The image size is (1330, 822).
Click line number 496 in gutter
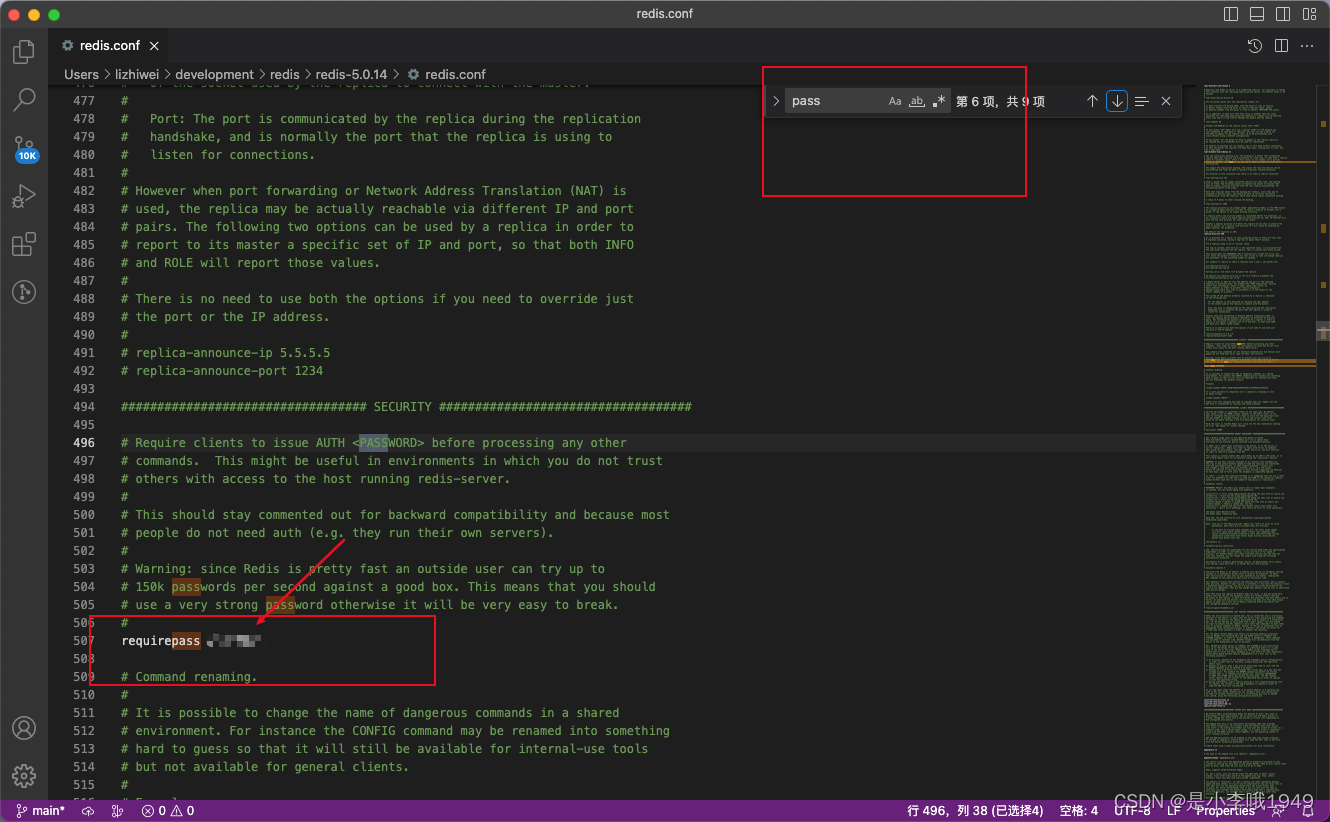pyautogui.click(x=84, y=443)
